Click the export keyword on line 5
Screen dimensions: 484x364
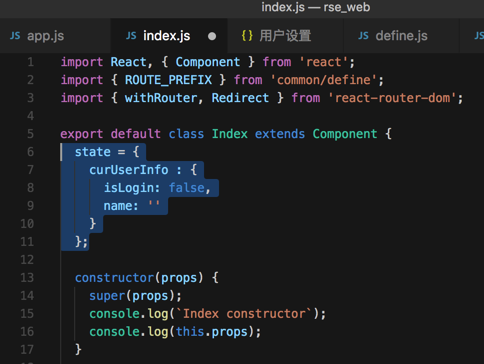[82, 134]
